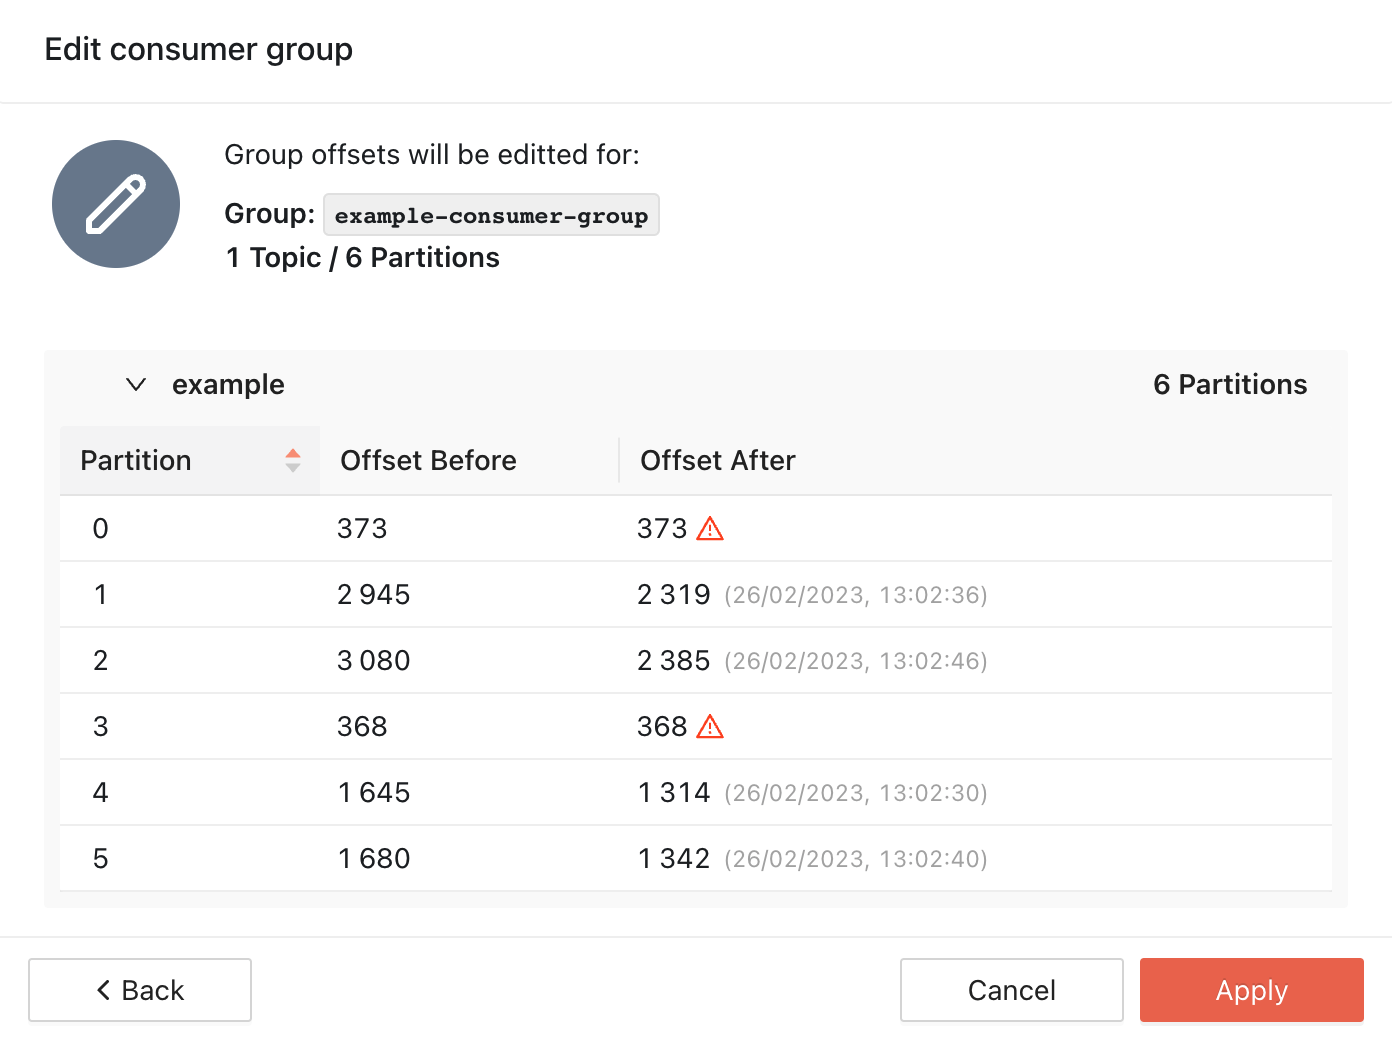Apply the offset changes
Screen dimensions: 1392x1040
tap(1252, 990)
